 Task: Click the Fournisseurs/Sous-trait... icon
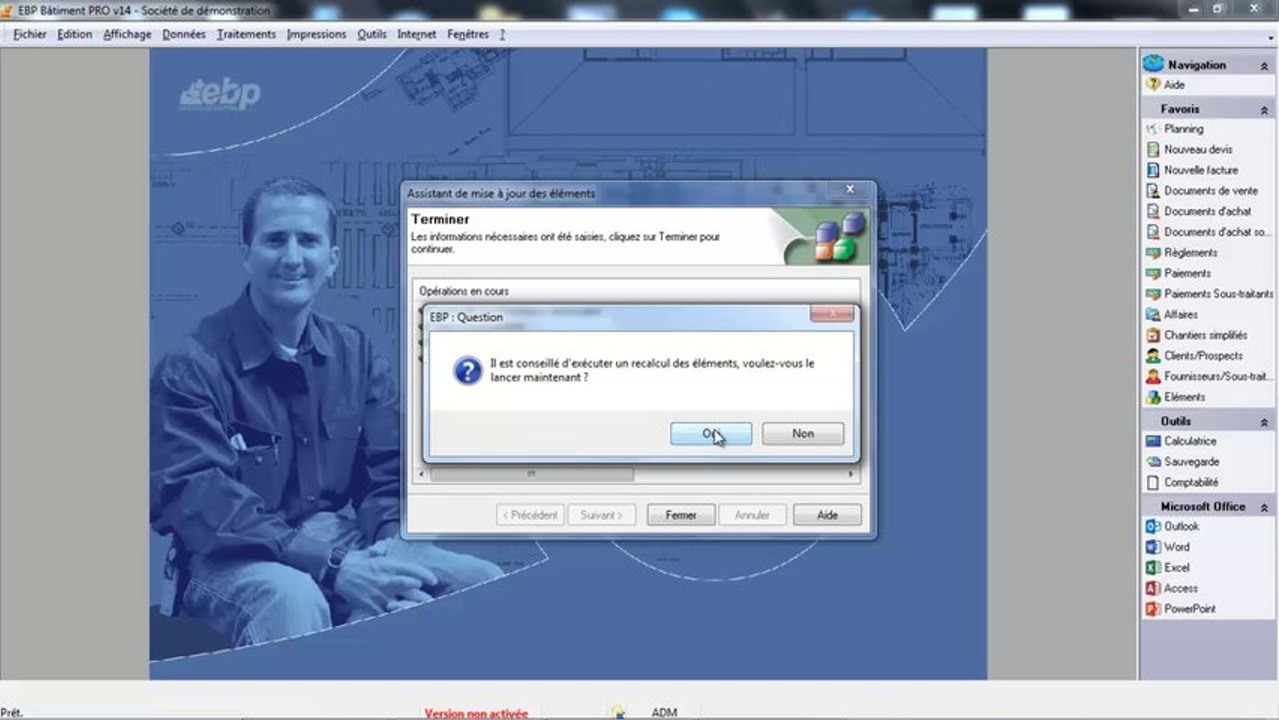coord(1153,376)
